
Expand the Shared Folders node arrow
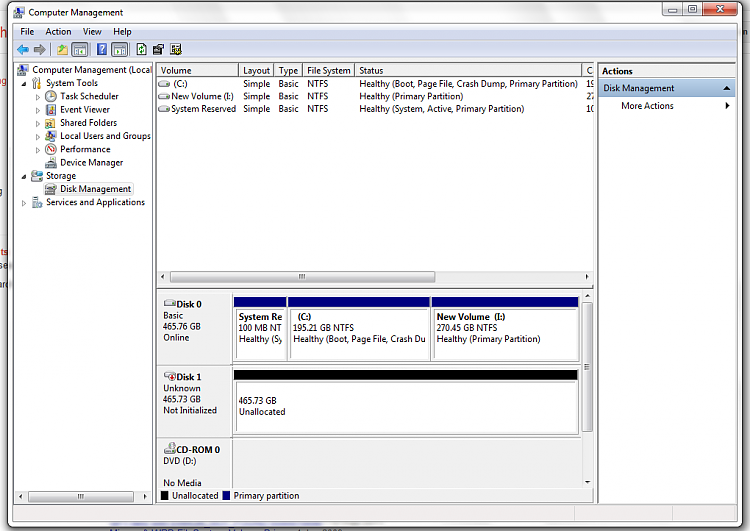pyautogui.click(x=38, y=123)
